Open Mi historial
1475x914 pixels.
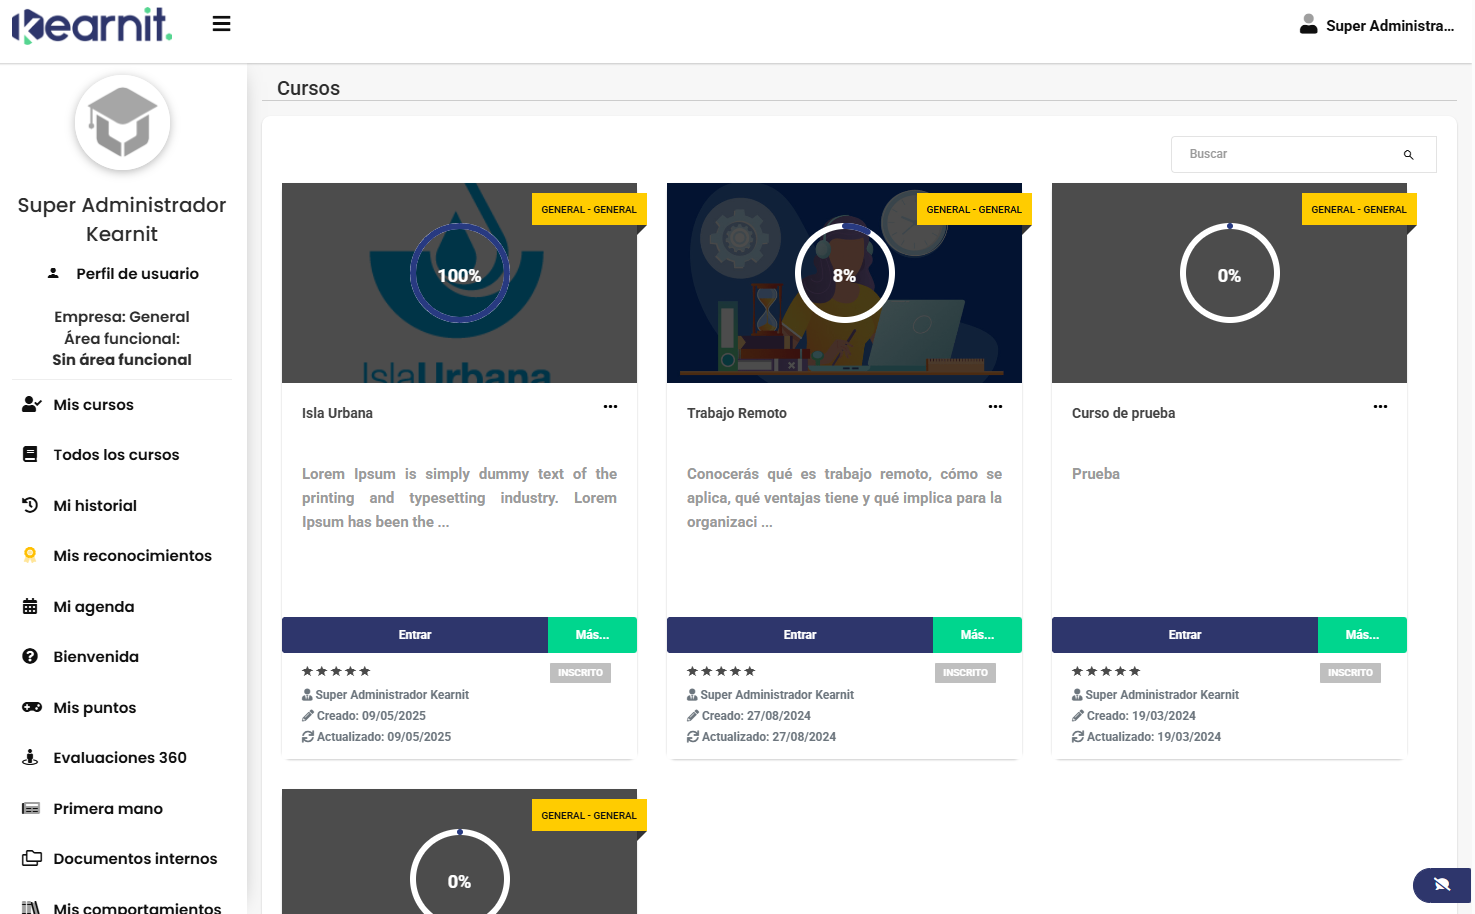click(95, 505)
